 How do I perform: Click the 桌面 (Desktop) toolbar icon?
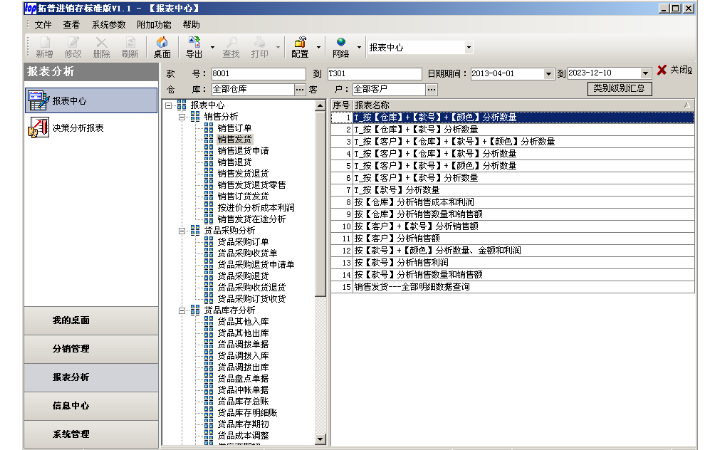point(162,46)
